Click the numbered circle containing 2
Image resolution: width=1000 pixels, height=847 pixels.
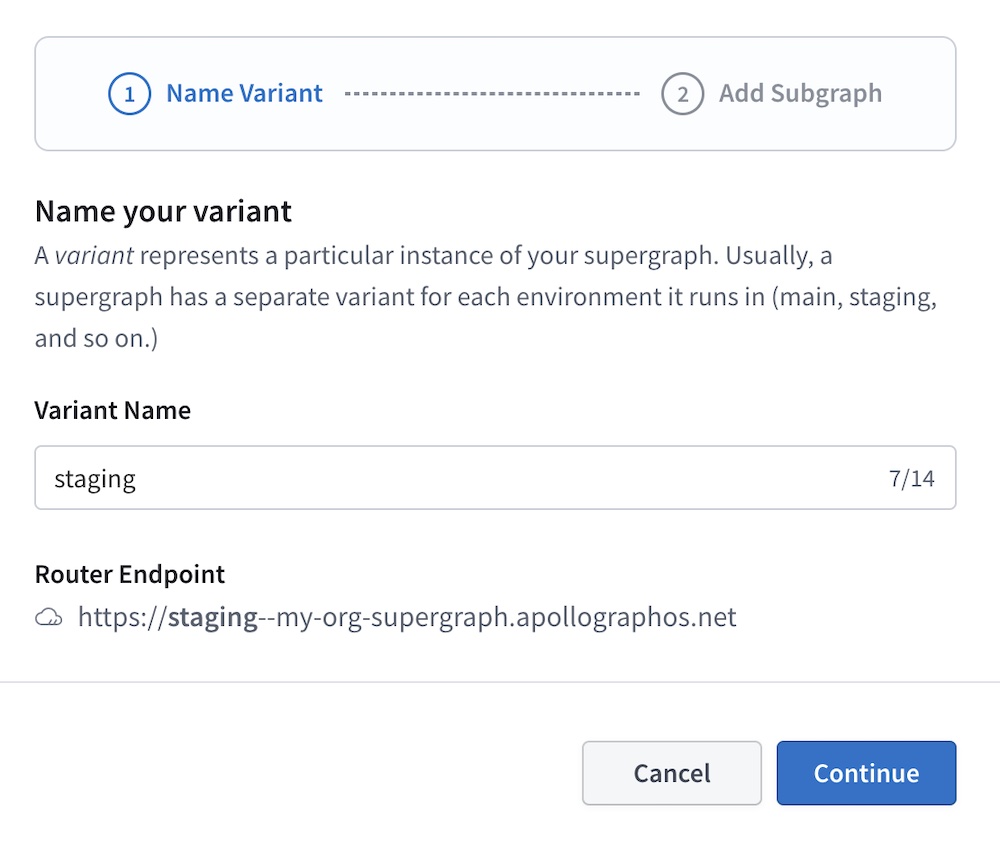click(683, 93)
